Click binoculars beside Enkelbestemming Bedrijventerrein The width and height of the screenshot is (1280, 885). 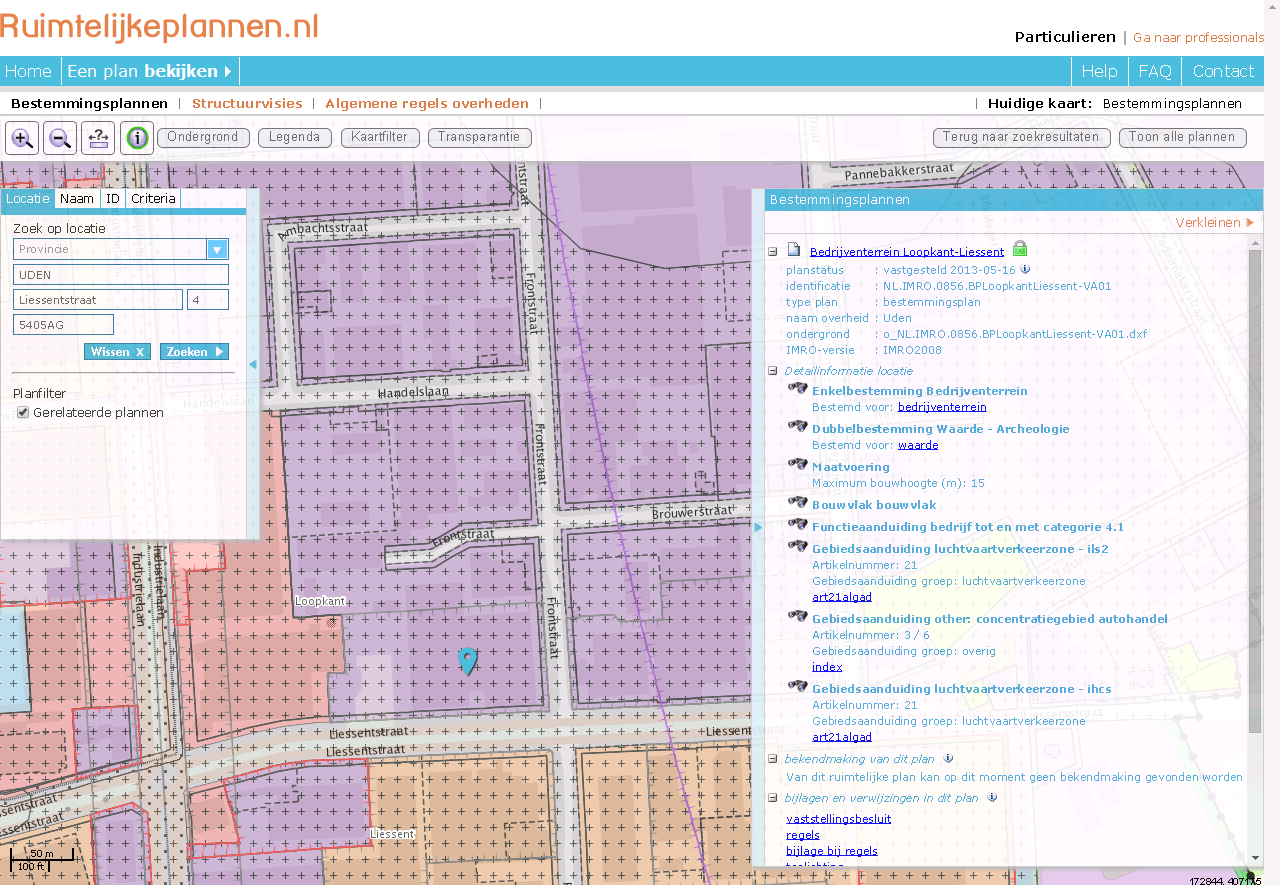[797, 389]
